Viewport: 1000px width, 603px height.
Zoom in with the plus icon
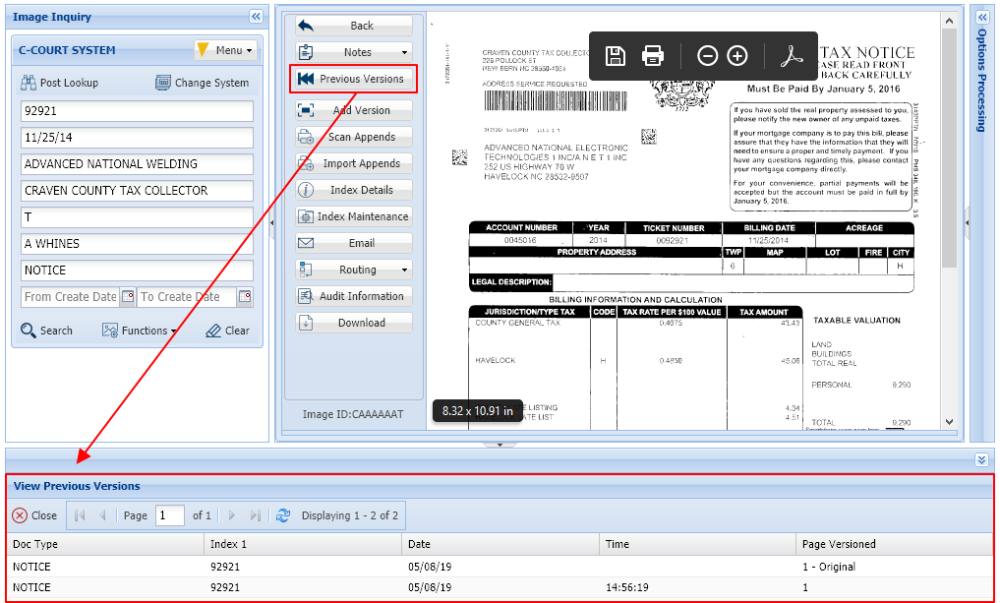tap(737, 56)
